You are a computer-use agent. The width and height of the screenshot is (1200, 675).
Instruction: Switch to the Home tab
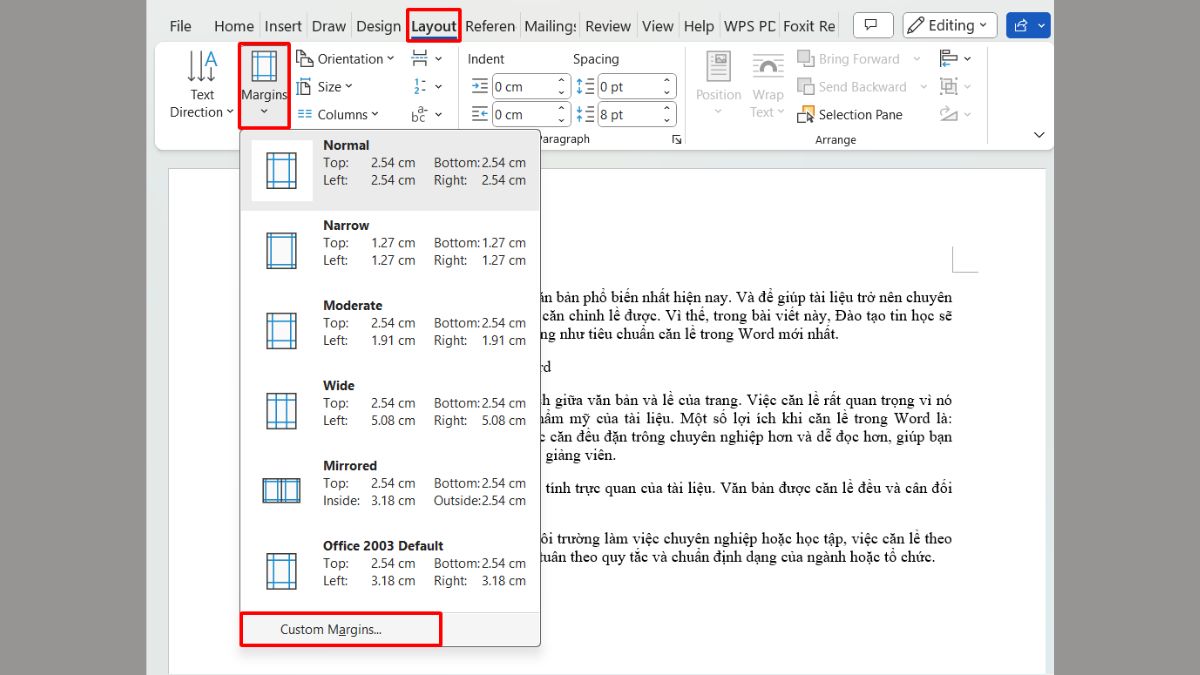point(233,26)
